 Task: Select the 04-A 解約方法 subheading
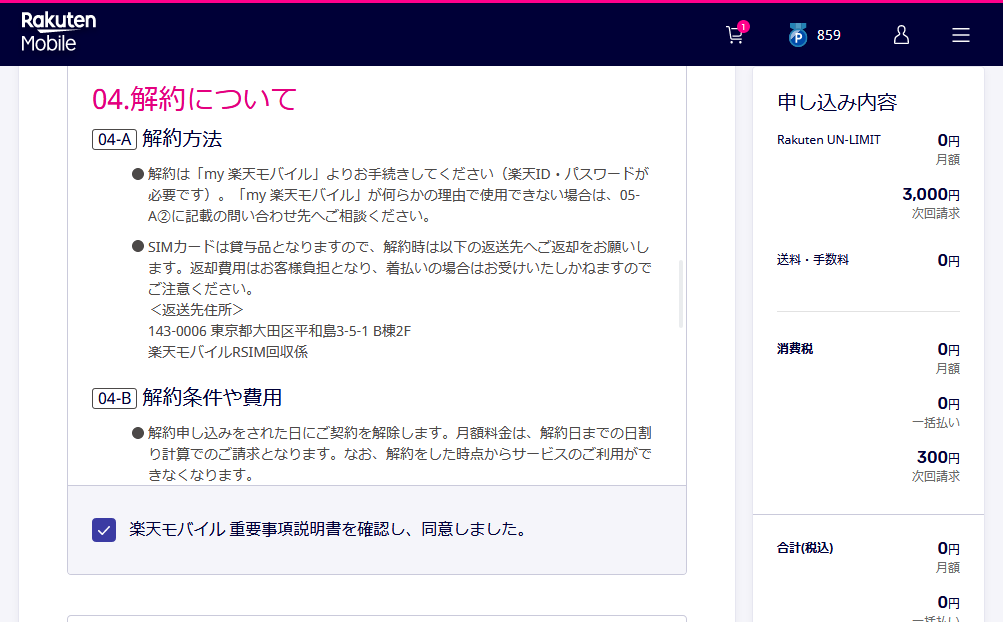(x=157, y=139)
